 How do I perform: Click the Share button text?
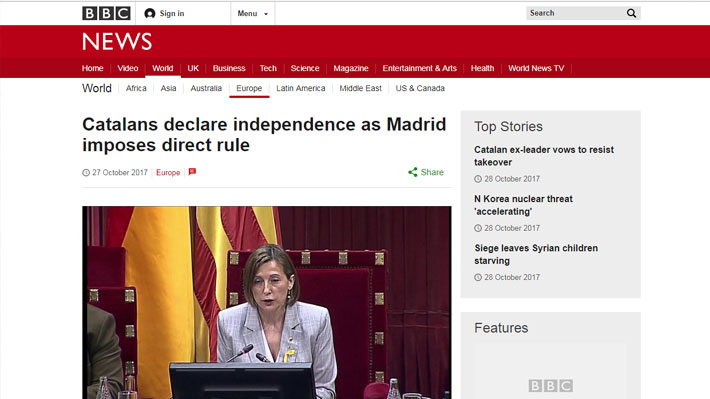coord(432,172)
